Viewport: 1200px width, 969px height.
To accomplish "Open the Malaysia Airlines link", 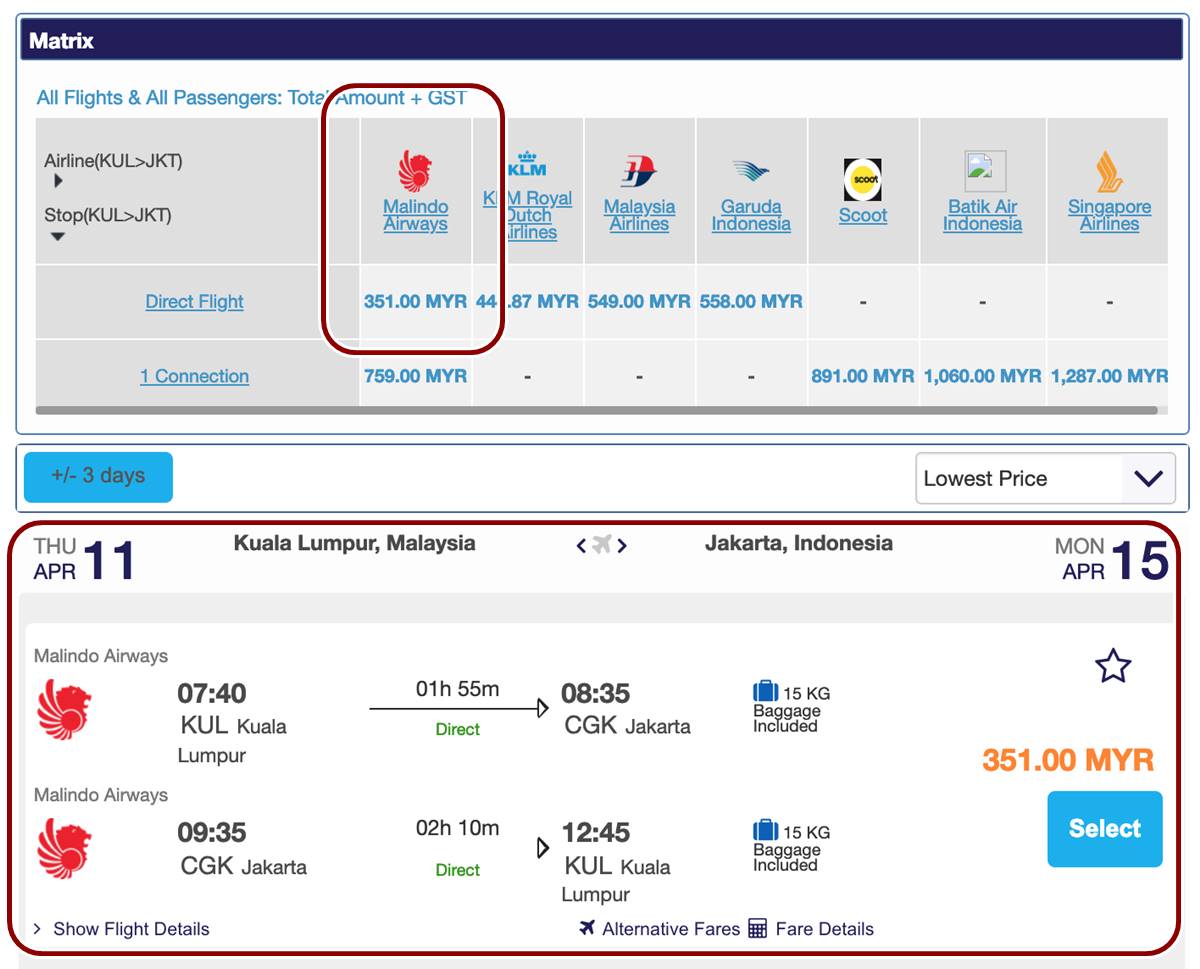I will (639, 215).
